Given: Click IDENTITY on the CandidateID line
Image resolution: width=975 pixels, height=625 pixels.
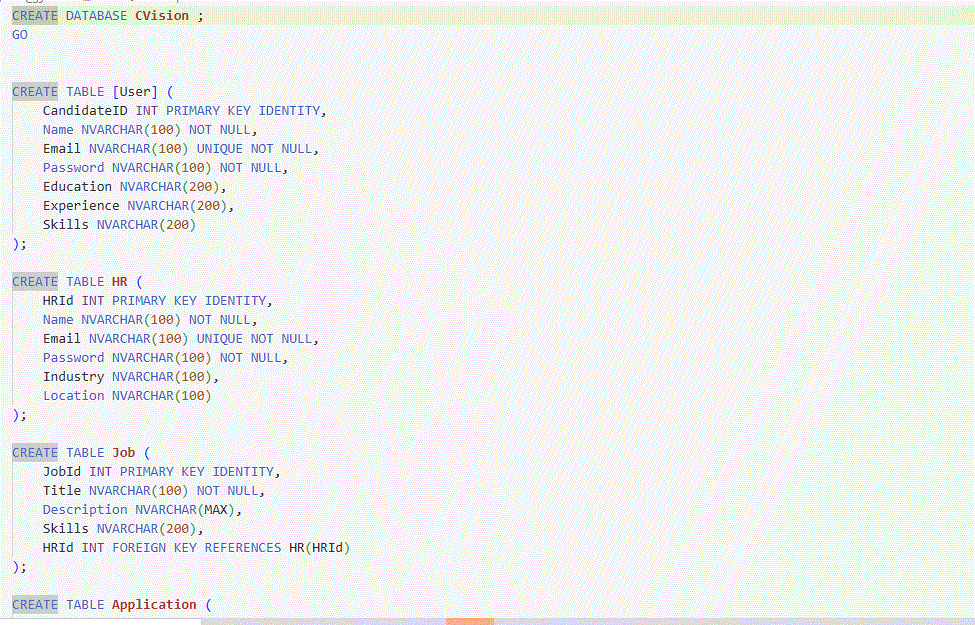Looking at the screenshot, I should pyautogui.click(x=289, y=111).
